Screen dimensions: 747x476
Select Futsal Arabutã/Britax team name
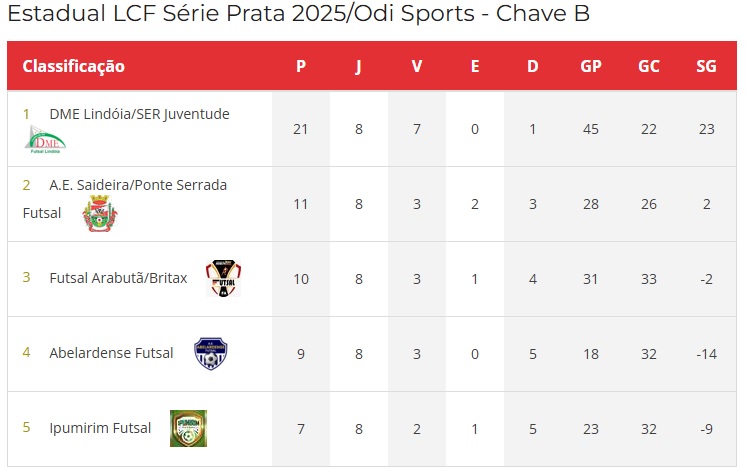[x=118, y=278]
